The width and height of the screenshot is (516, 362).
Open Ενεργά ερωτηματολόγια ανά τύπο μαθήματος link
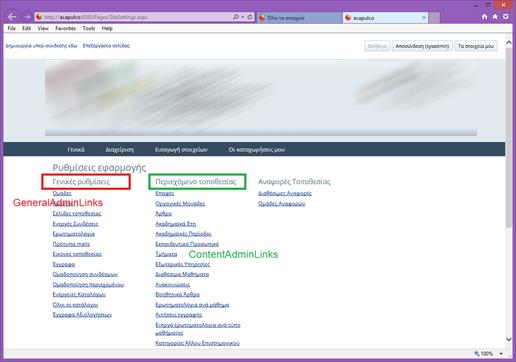coord(198,329)
